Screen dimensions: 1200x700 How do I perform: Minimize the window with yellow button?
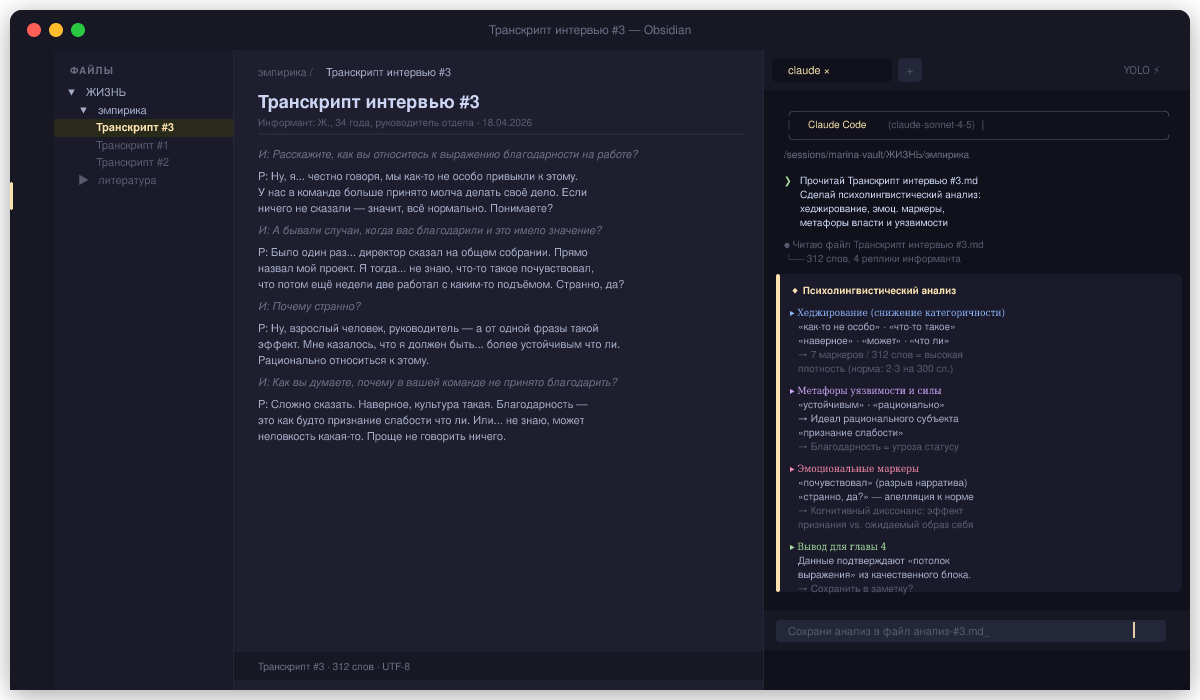coord(56,30)
